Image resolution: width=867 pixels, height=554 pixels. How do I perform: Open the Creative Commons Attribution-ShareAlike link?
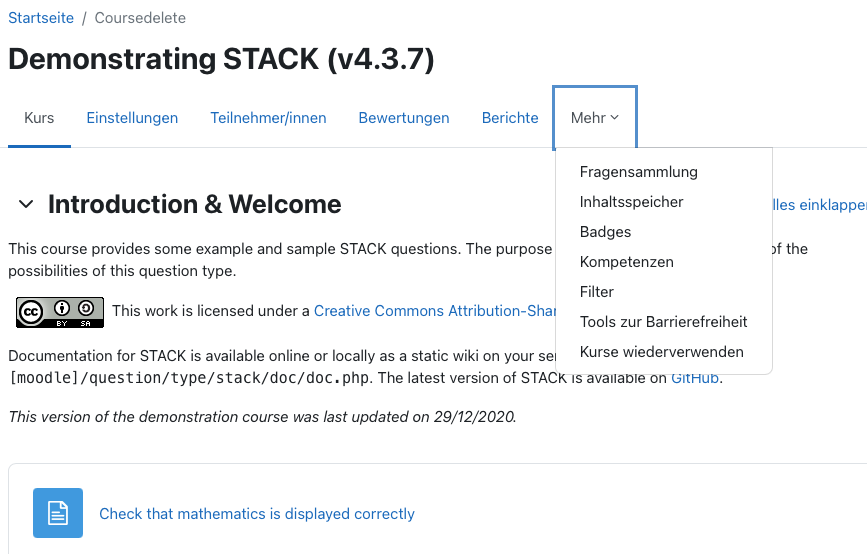coord(434,311)
